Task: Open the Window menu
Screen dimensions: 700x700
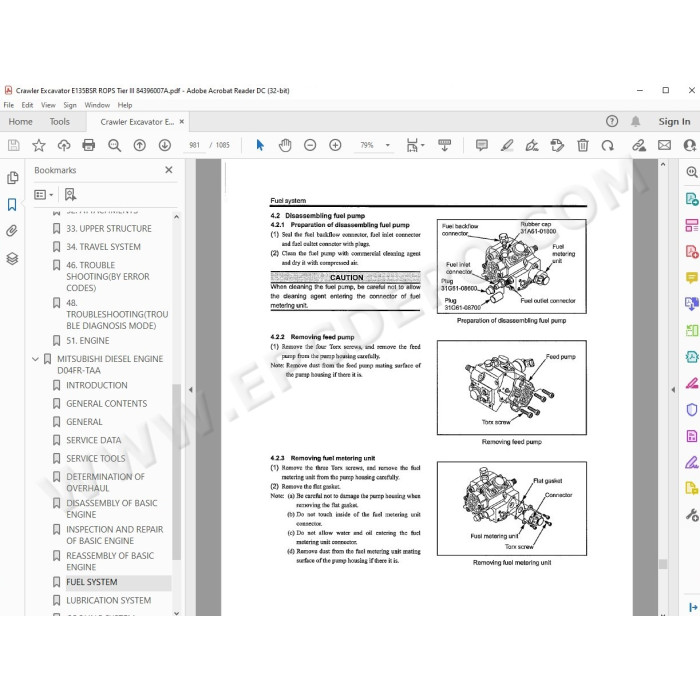Action: point(97,105)
